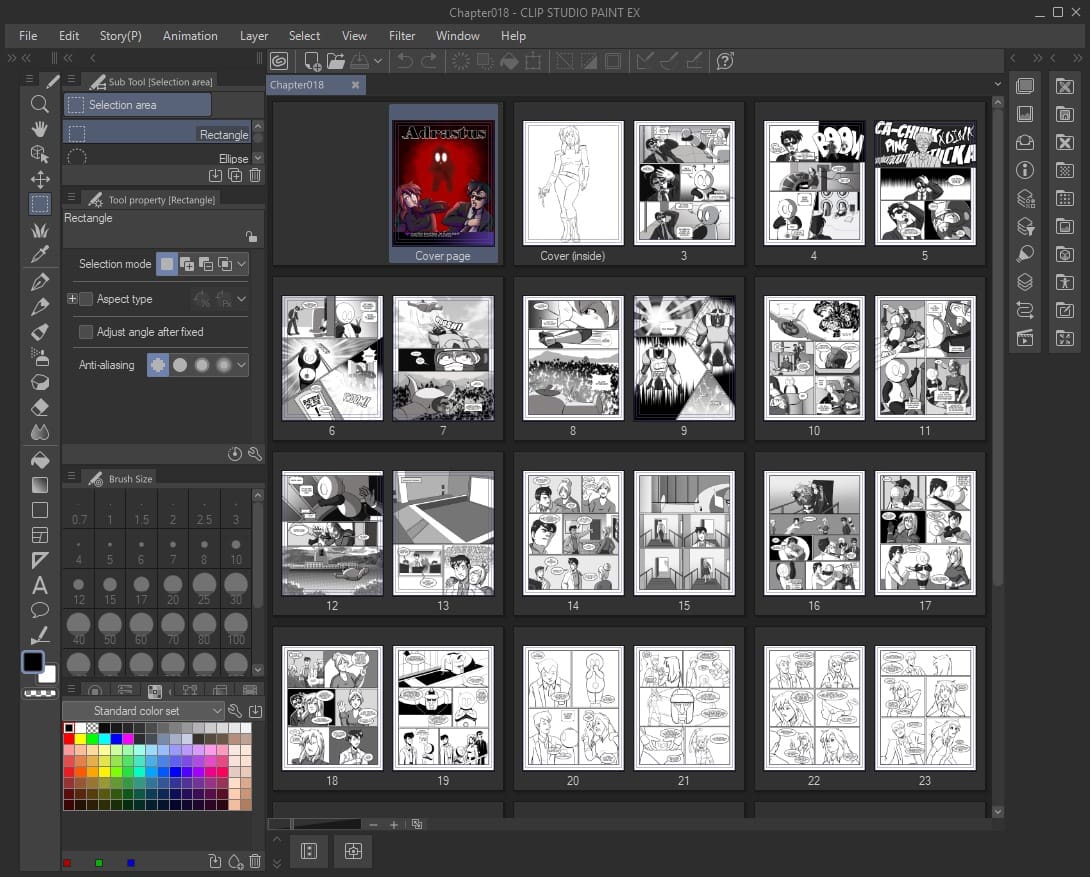
Task: Select the Text tool
Action: click(x=39, y=586)
